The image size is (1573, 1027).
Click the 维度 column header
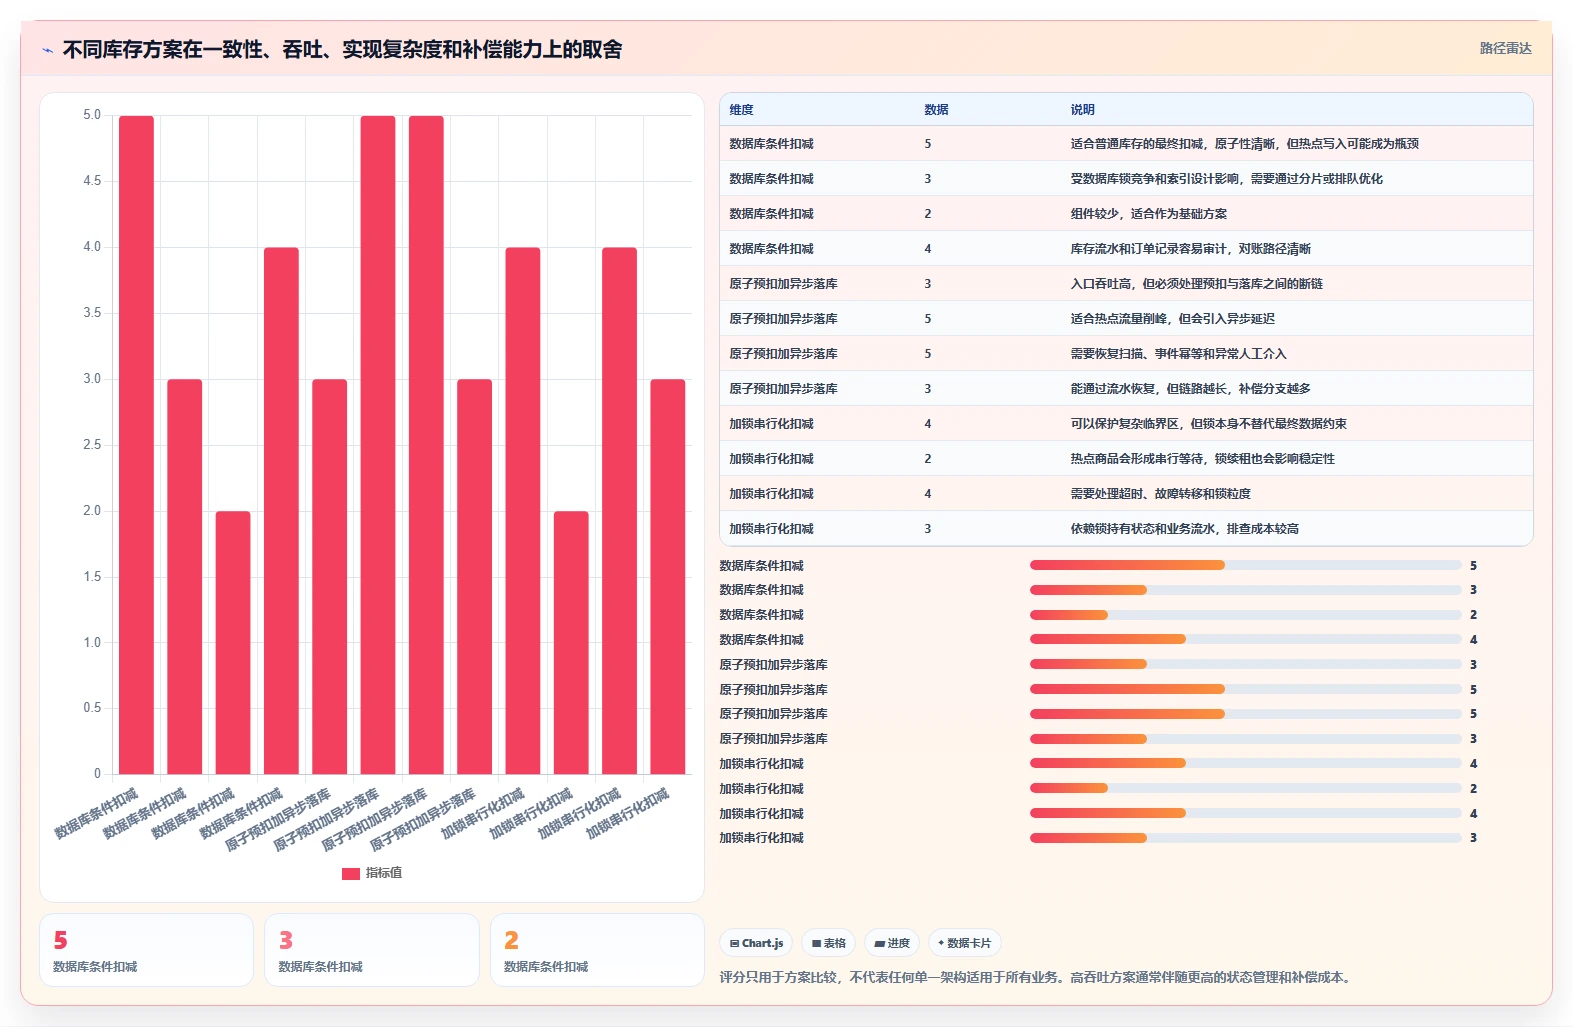[741, 110]
